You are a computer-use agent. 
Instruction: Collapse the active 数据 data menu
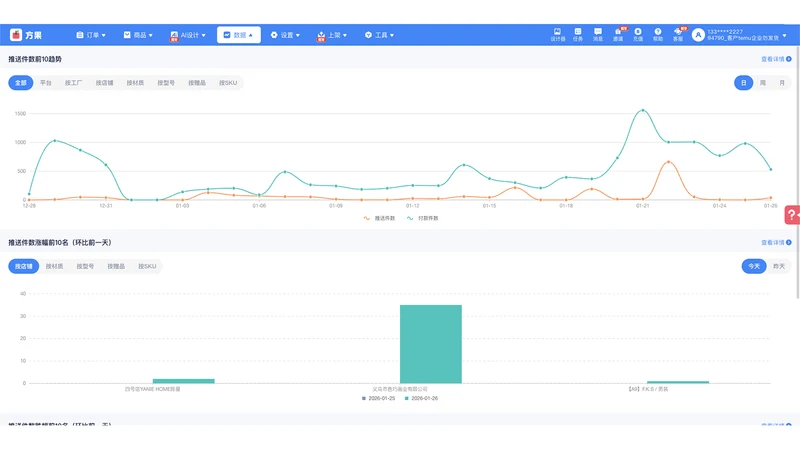click(239, 35)
